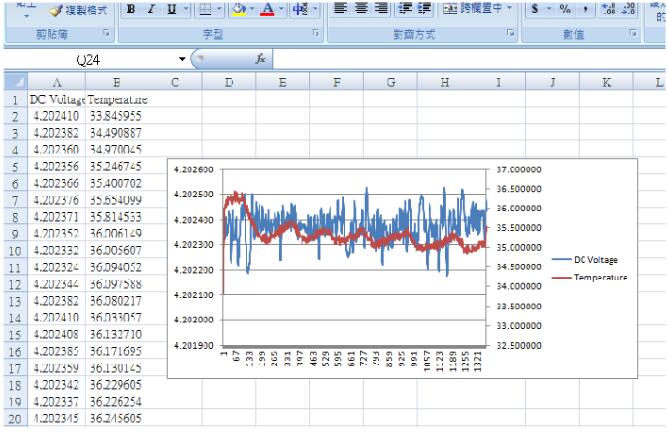Screen dimensions: 668x438
Task: Apply Comma Style number format
Action: pos(586,9)
